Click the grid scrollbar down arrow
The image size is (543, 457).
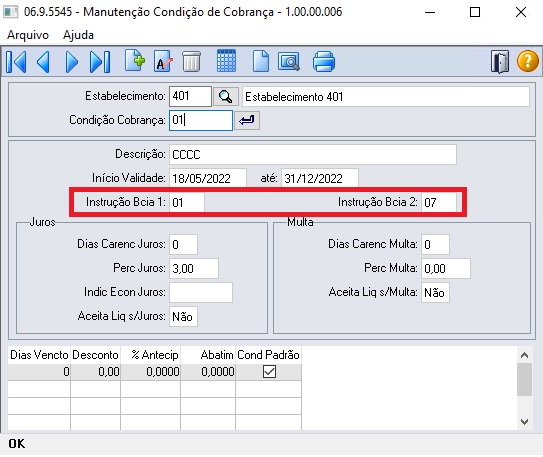tap(524, 422)
